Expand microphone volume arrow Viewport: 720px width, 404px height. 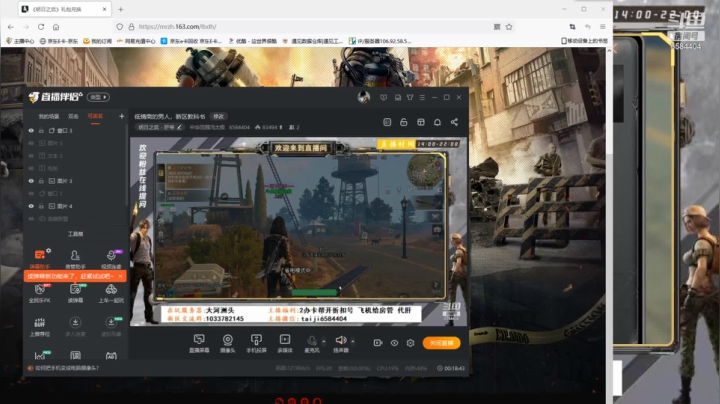coord(324,341)
